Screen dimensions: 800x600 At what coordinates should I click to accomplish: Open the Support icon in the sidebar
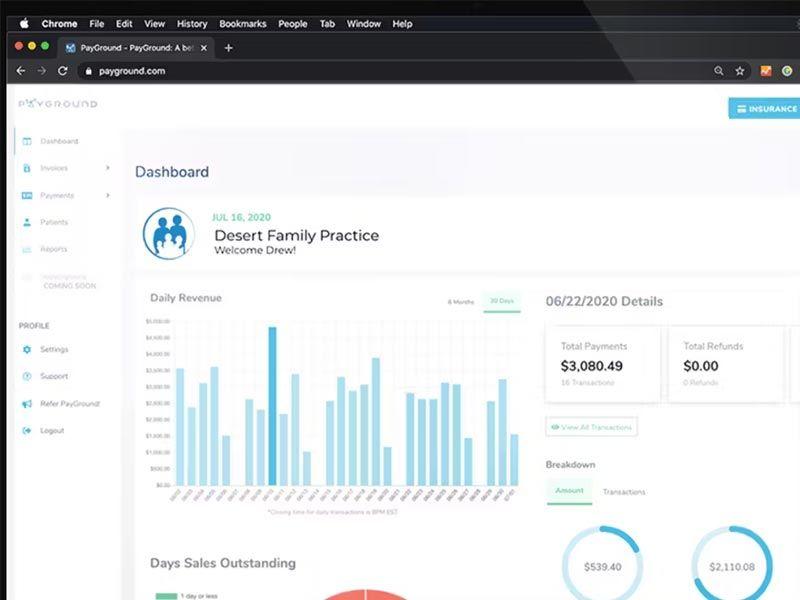27,376
